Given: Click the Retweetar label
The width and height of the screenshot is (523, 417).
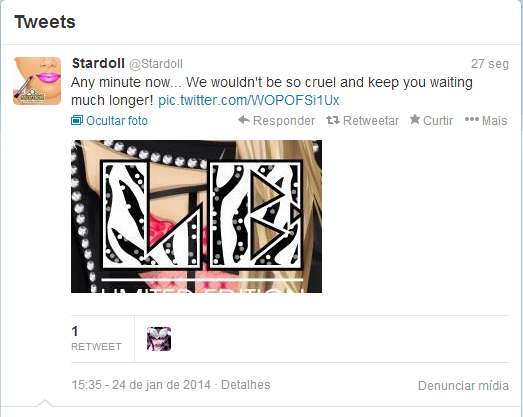Looking at the screenshot, I should pyautogui.click(x=371, y=120).
